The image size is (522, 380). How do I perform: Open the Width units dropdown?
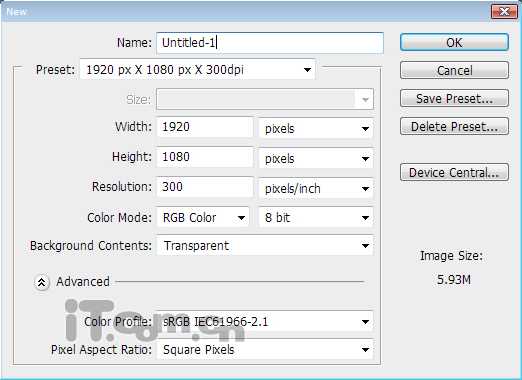(x=316, y=128)
